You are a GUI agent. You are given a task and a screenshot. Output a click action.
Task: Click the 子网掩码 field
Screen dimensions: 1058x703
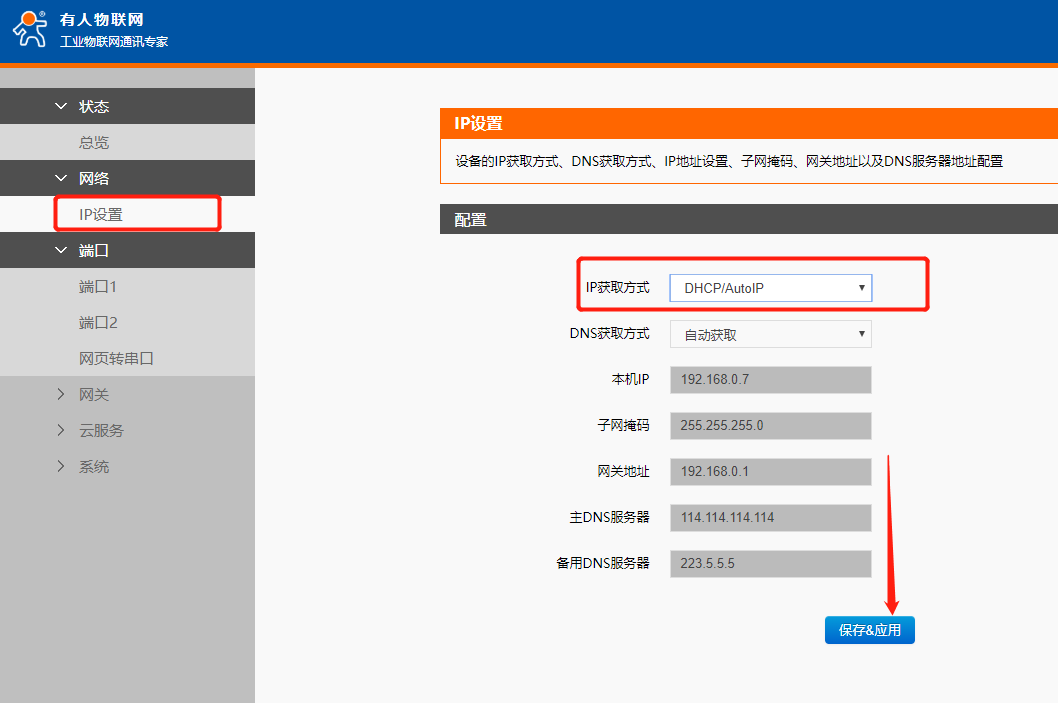770,425
